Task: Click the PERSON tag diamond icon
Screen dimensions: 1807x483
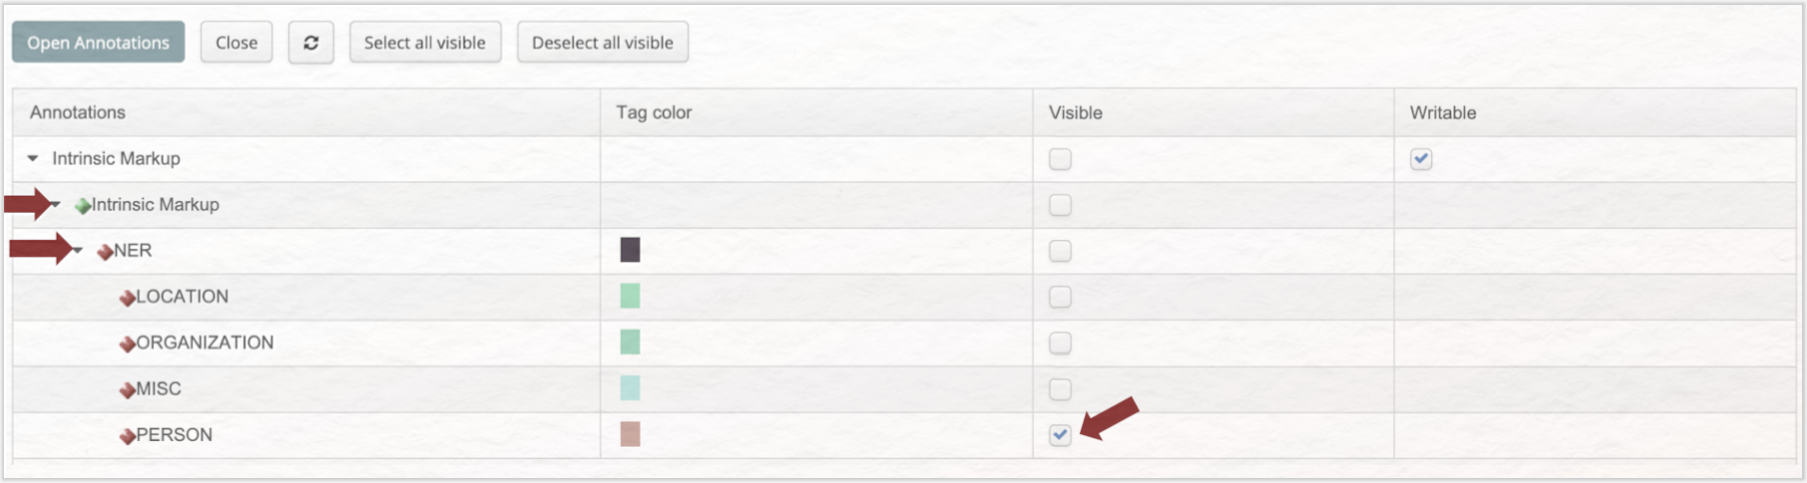Action: click(127, 436)
